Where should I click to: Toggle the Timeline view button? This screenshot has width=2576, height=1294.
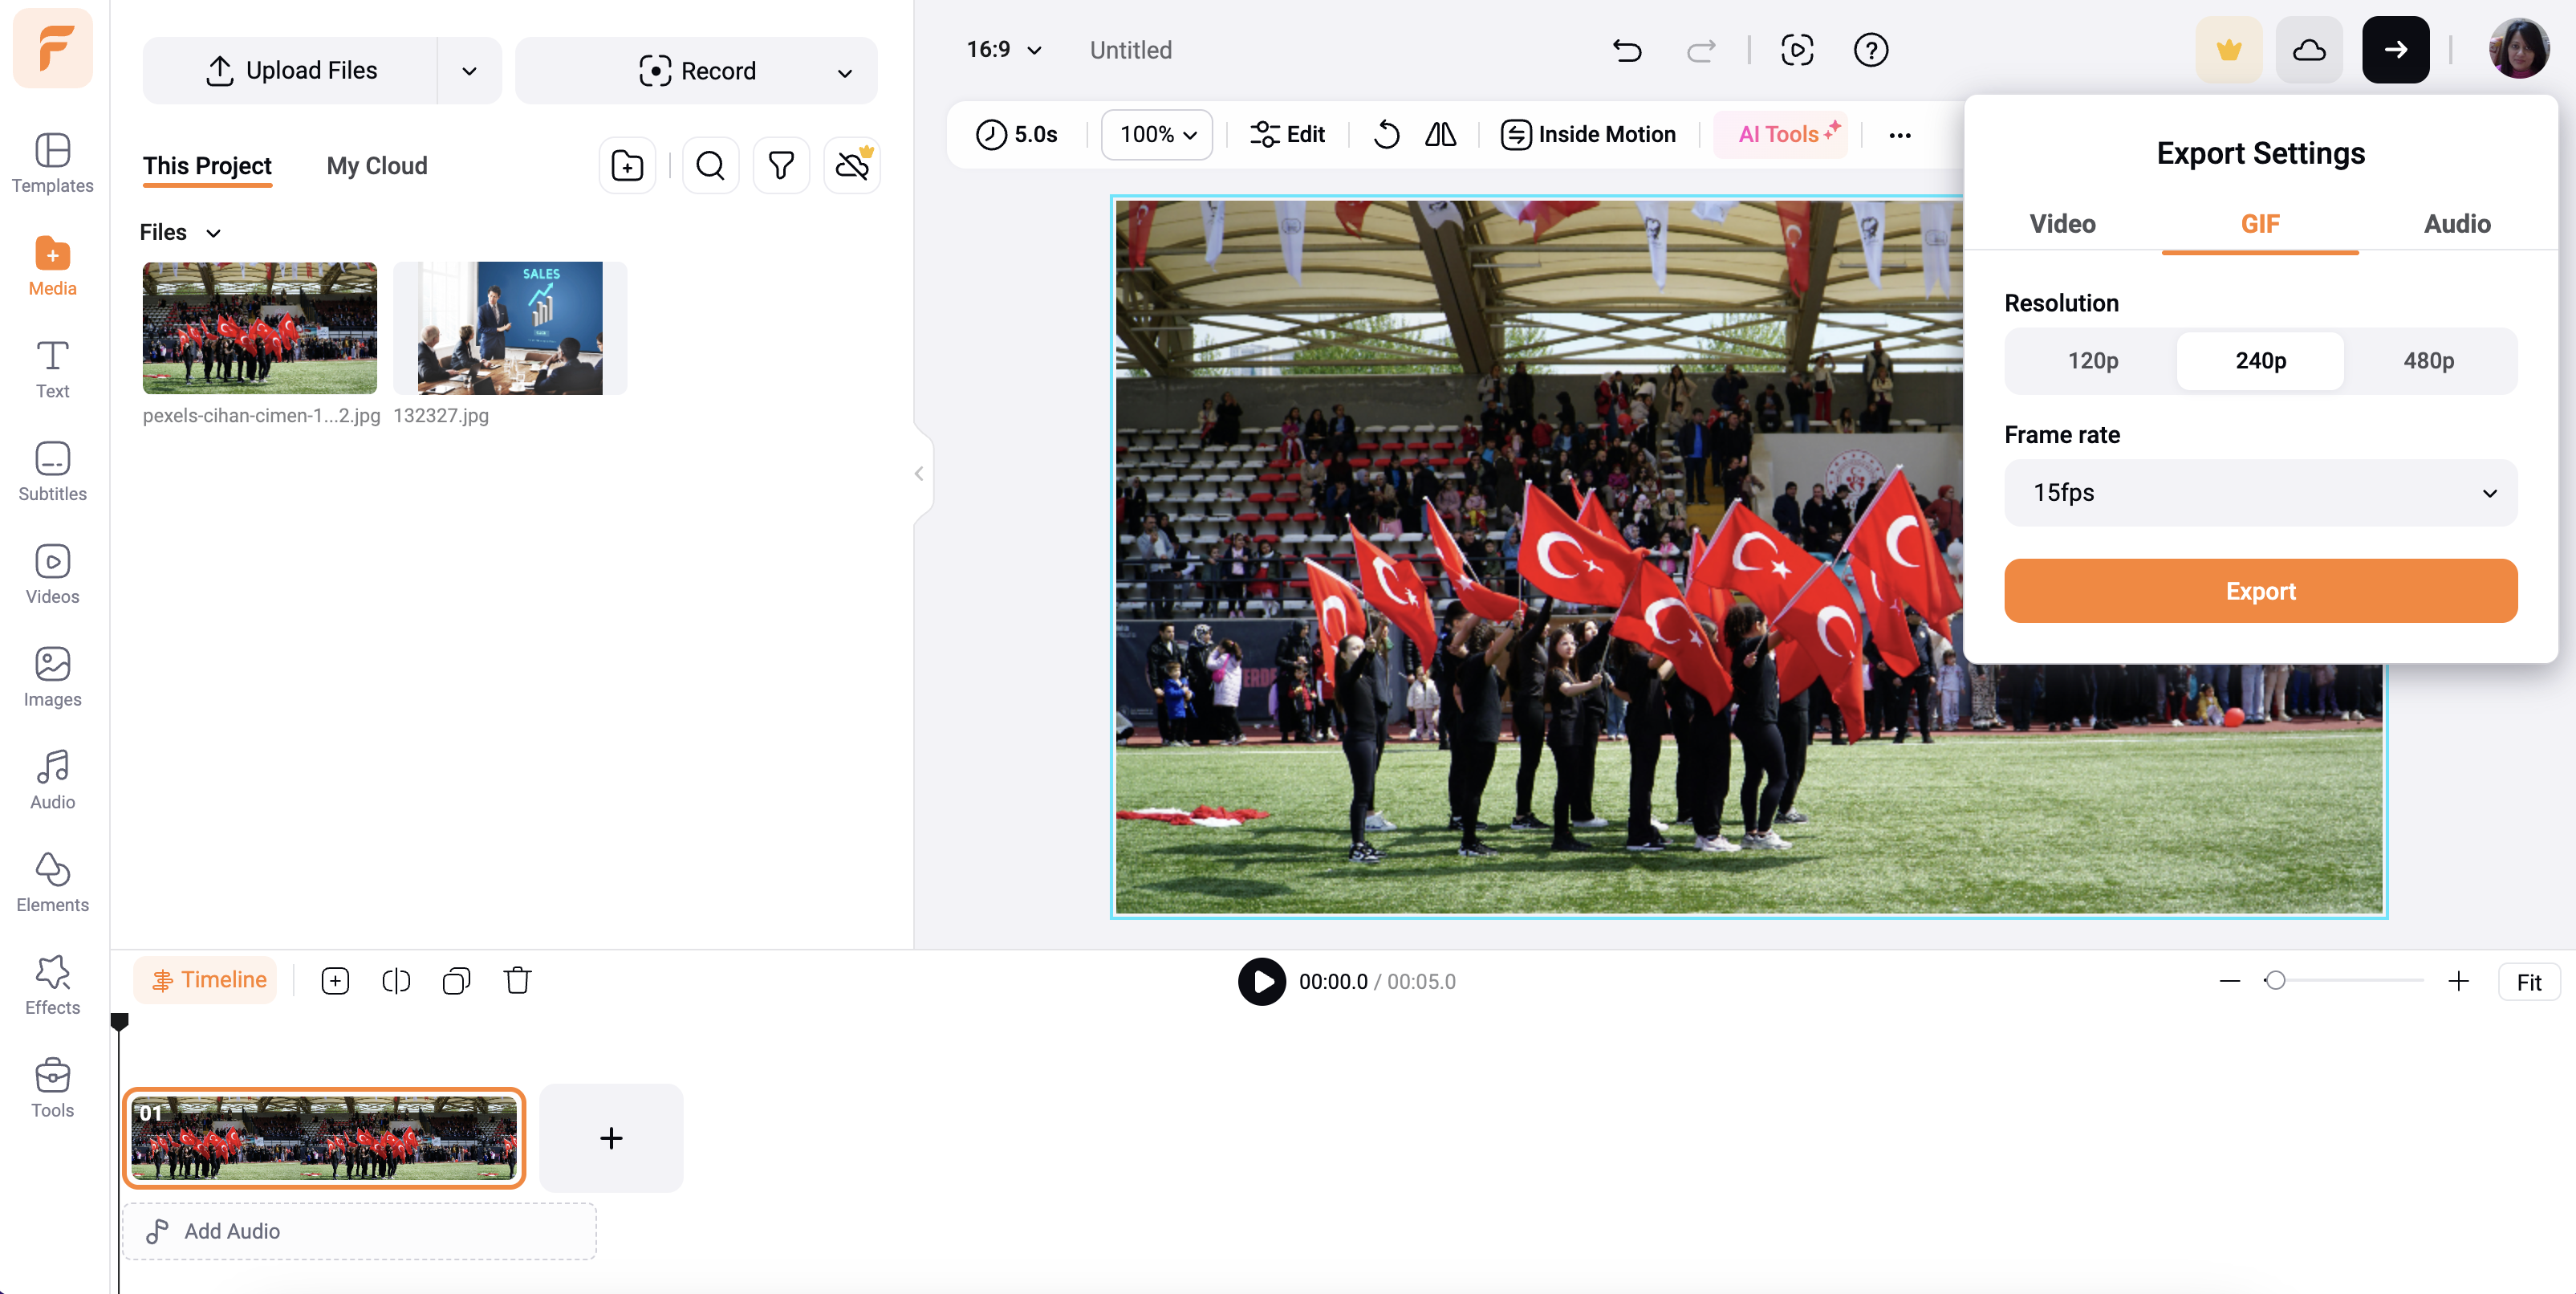[x=208, y=980]
